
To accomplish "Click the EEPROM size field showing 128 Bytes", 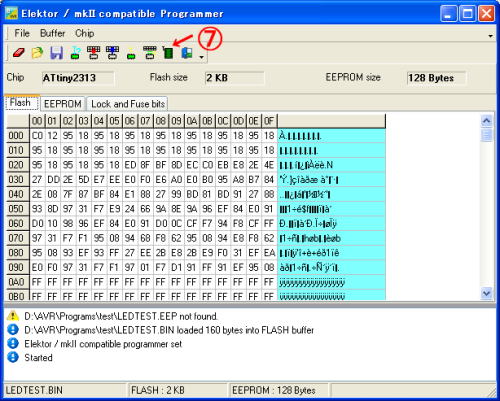I will click(436, 78).
